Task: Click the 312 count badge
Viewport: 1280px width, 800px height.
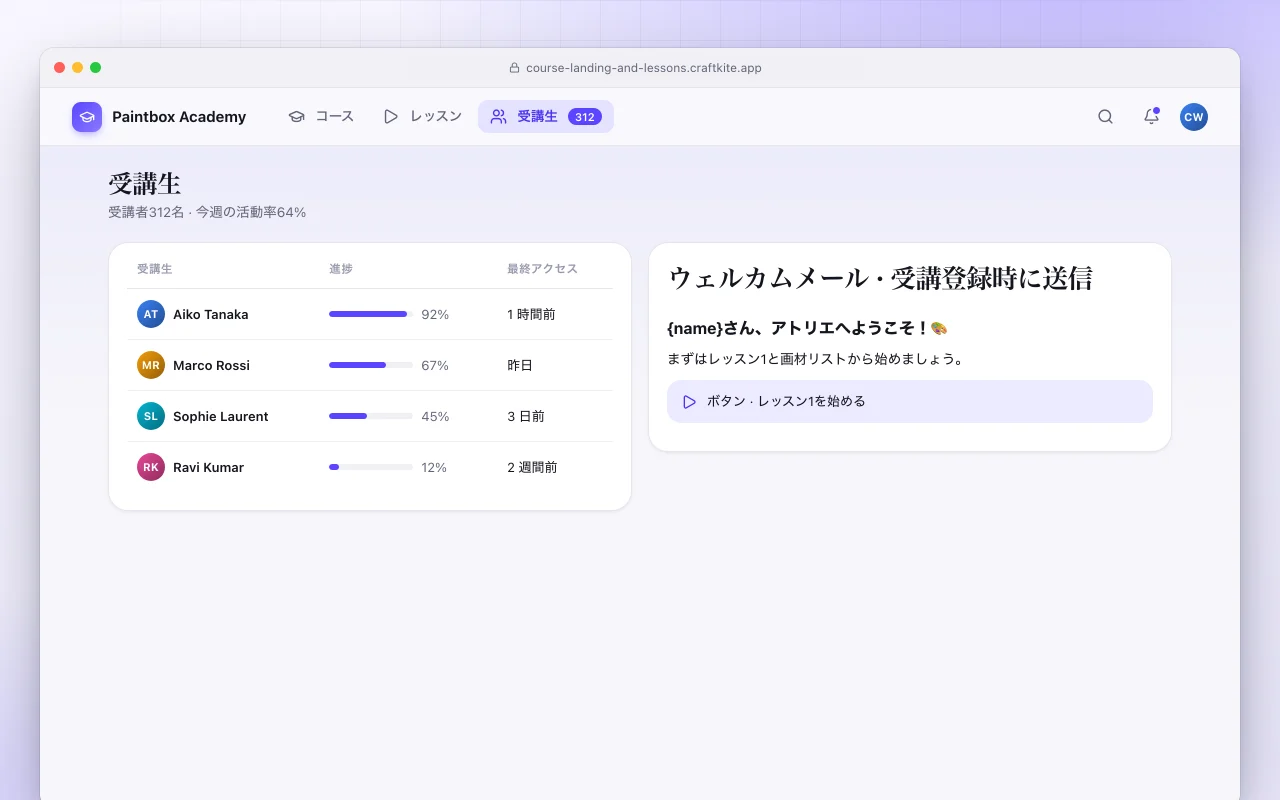Action: (585, 117)
